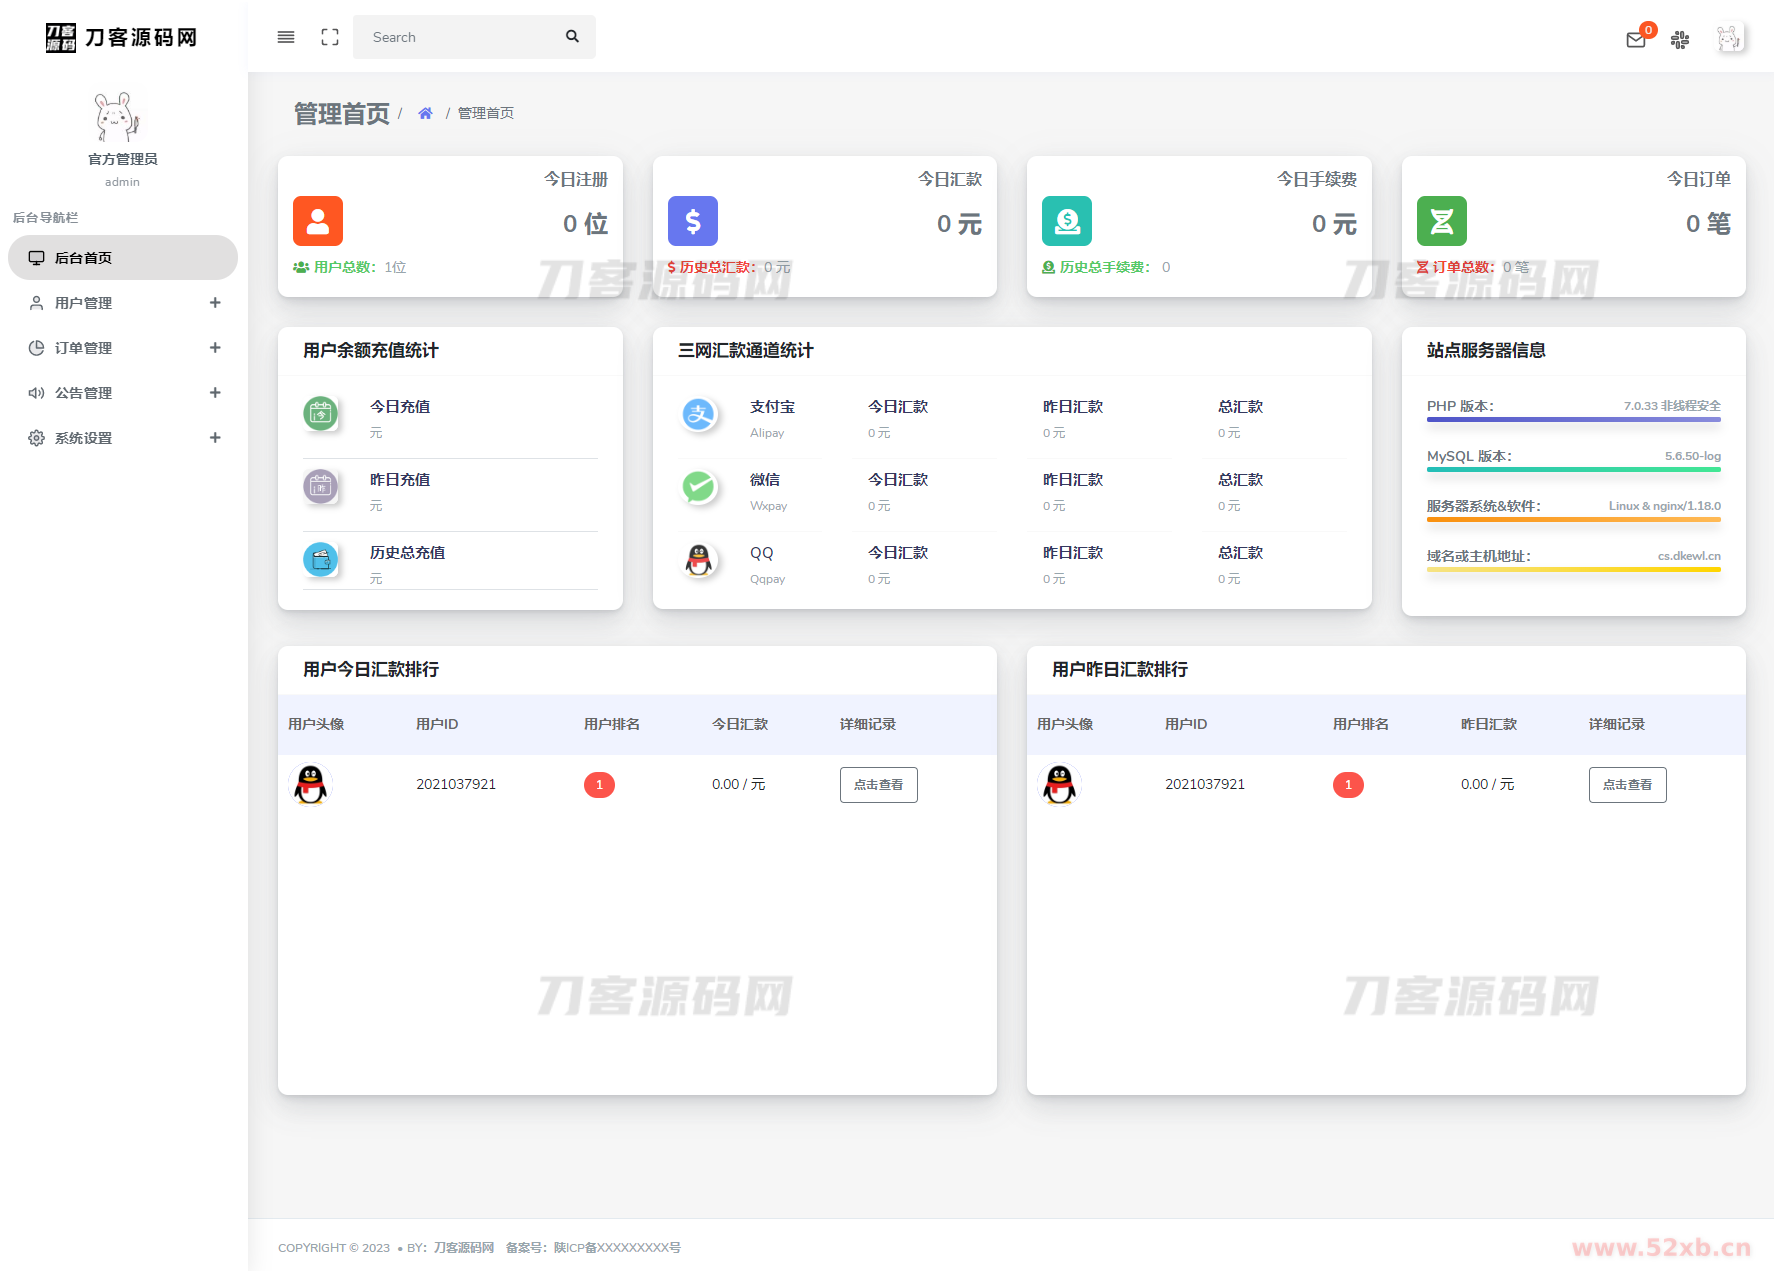Viewport: 1774px width, 1271px height.
Task: Expand the 用户管理 menu plus icon
Action: tap(215, 303)
